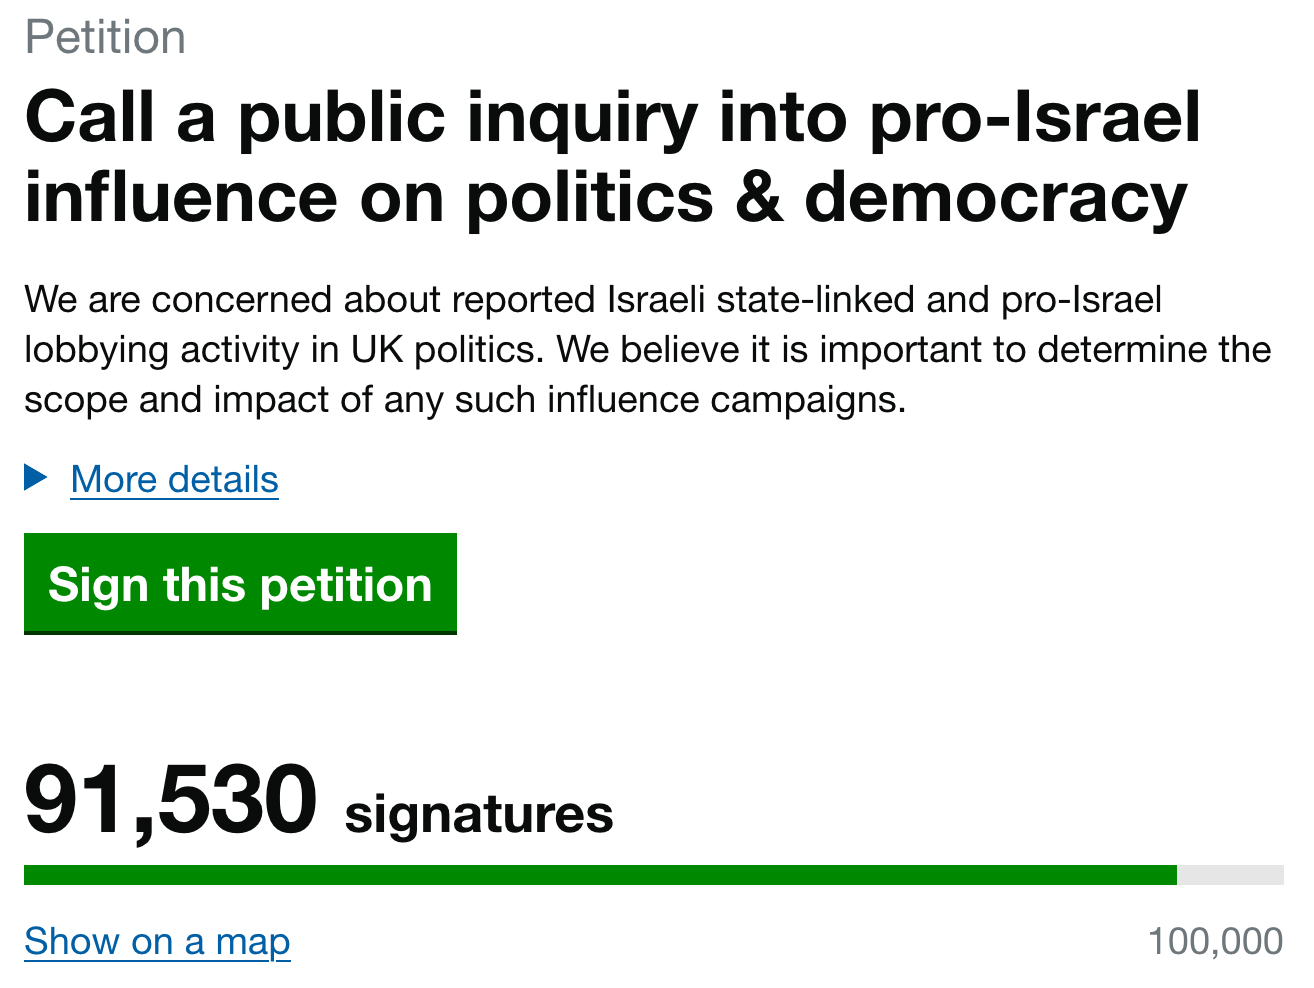Click the grey unfilled end of progress bar
Viewport: 1314px width, 988px height.
coord(1230,875)
